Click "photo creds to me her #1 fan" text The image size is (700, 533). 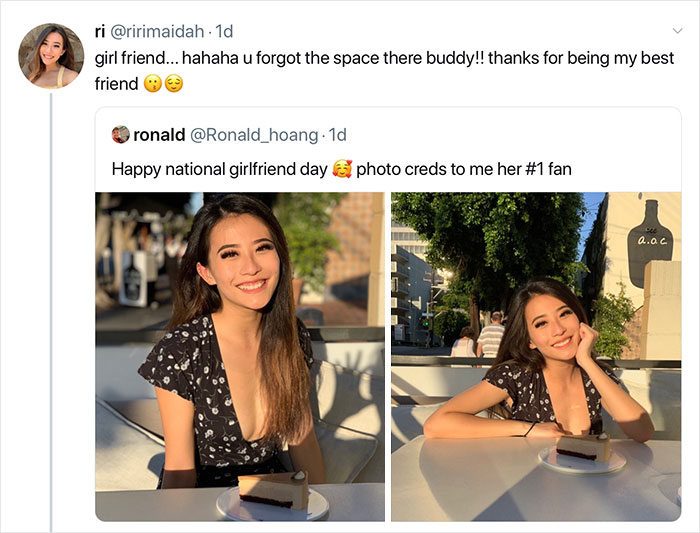(x=464, y=169)
